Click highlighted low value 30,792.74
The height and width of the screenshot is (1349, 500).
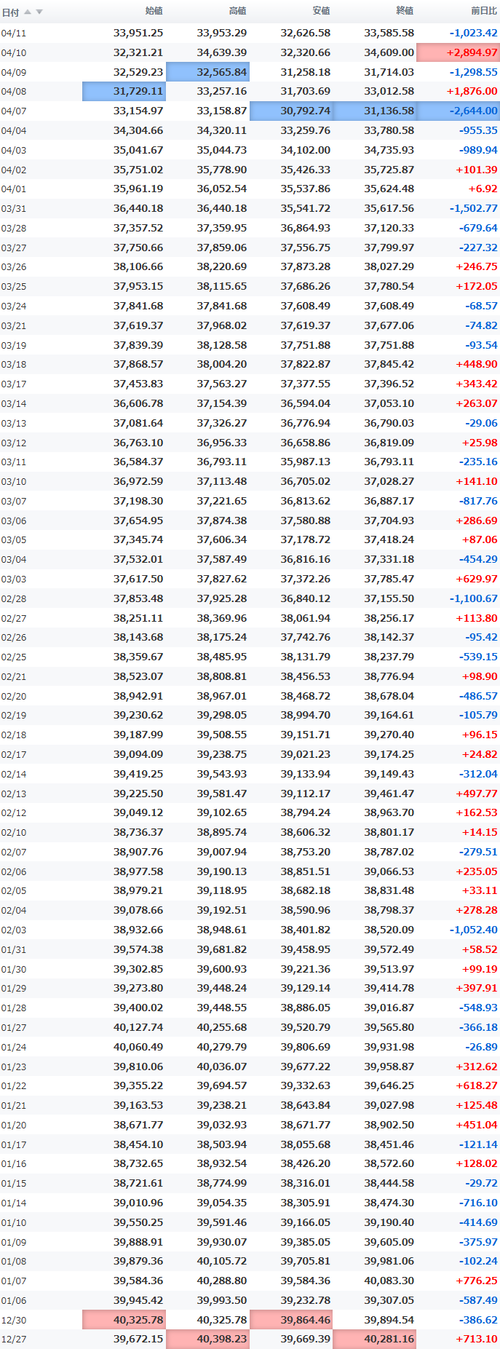pos(291,110)
